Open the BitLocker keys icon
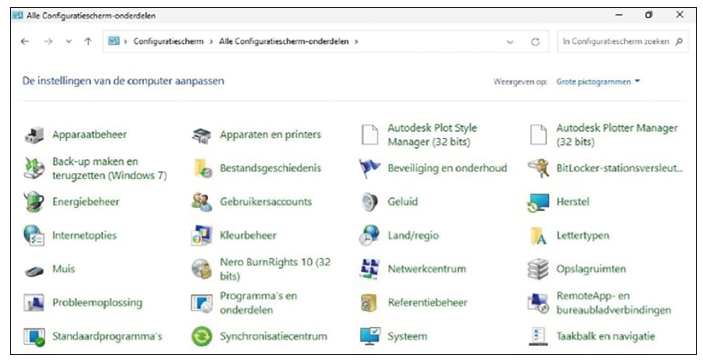The width and height of the screenshot is (703, 362). tap(538, 168)
